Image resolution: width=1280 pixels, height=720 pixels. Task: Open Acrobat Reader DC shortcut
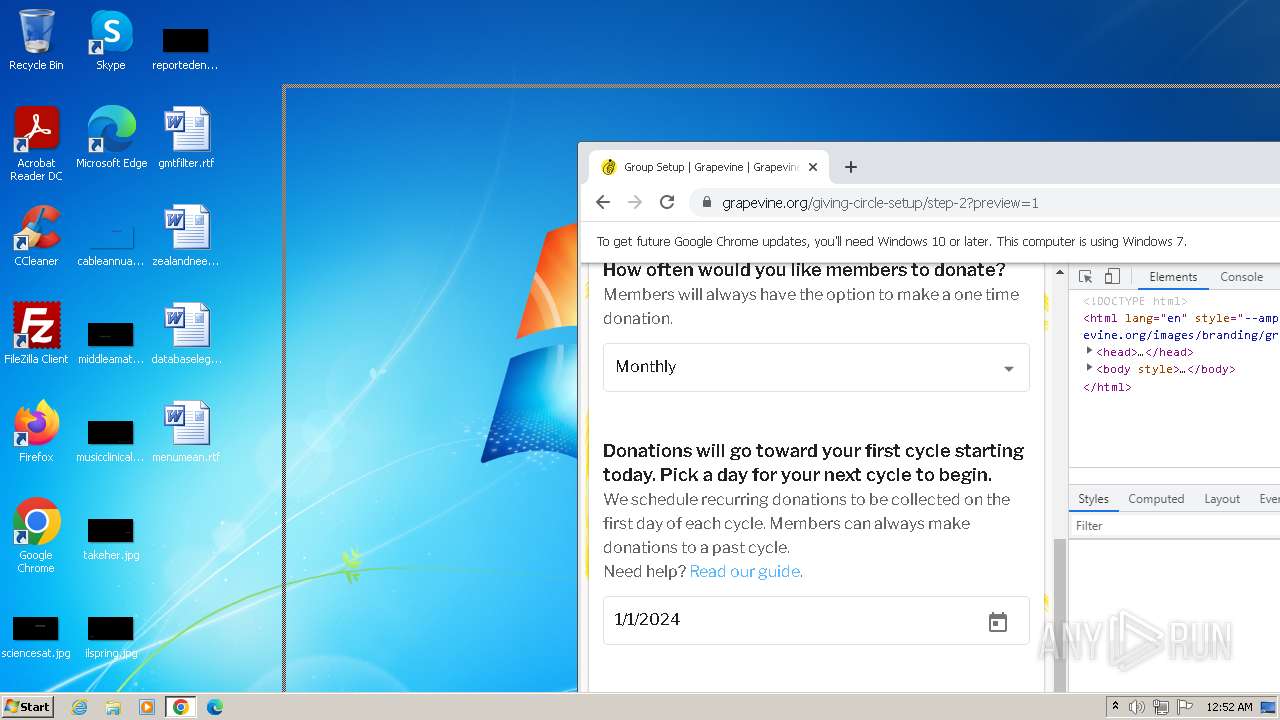point(36,144)
